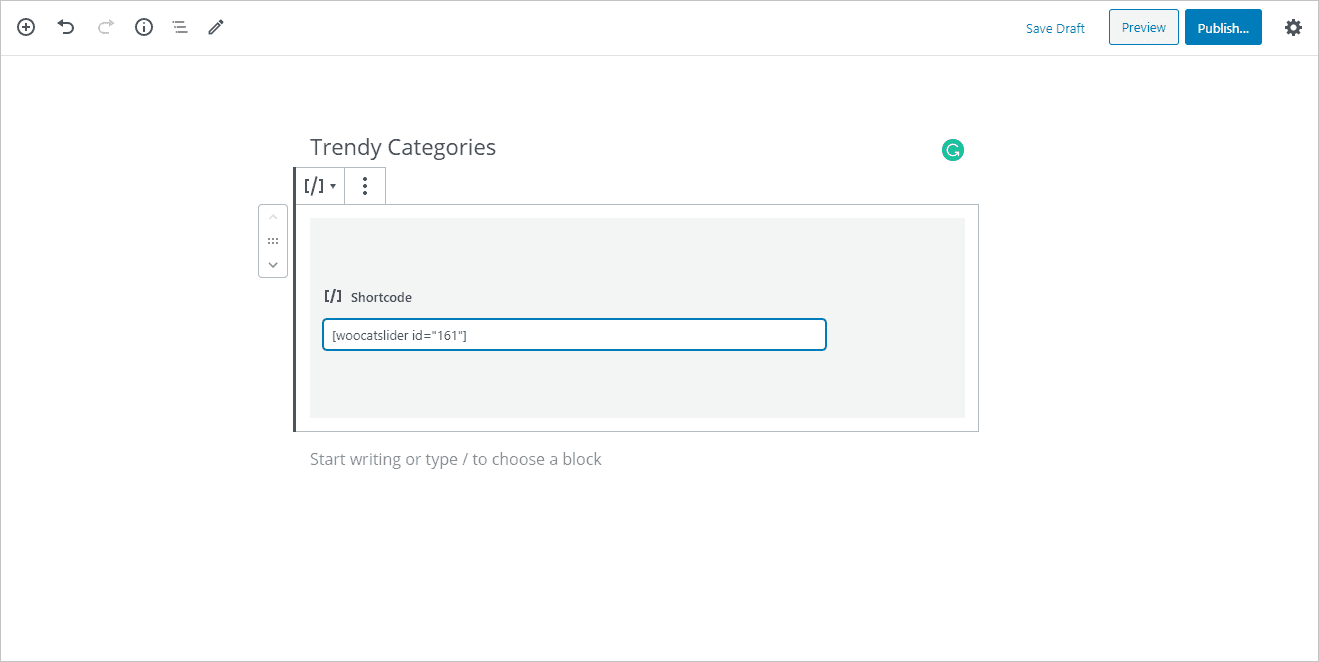Toggle the settings gear sidebar
This screenshot has width=1319, height=662.
pyautogui.click(x=1293, y=27)
